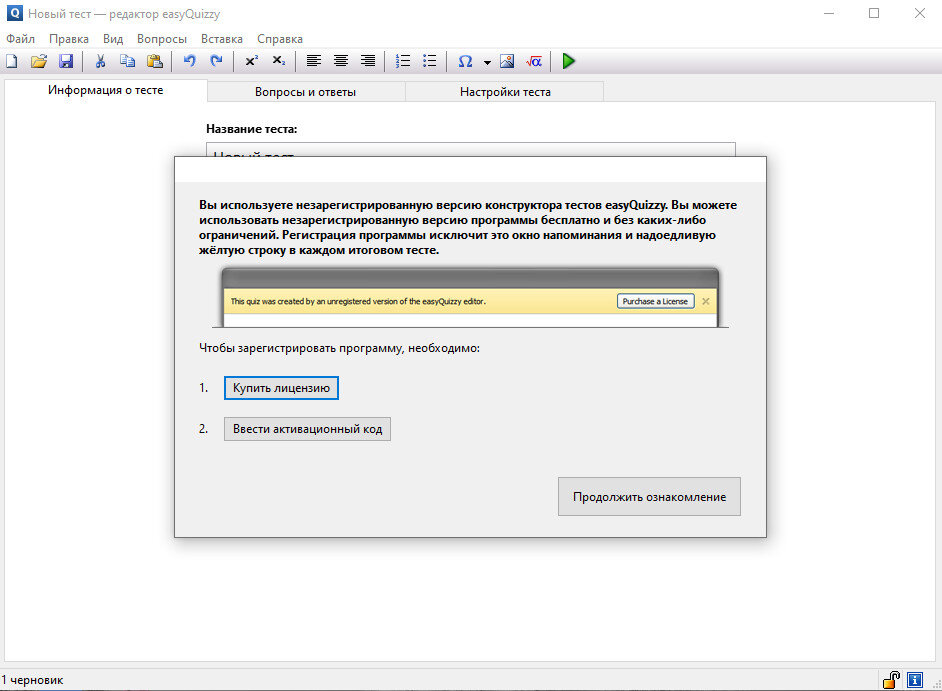Click Purchase a License in preview image
The image size is (942, 691).
[x=655, y=301]
